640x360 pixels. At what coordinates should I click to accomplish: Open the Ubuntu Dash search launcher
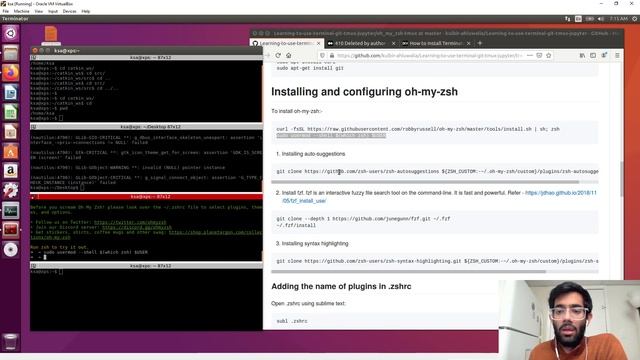[x=10, y=33]
